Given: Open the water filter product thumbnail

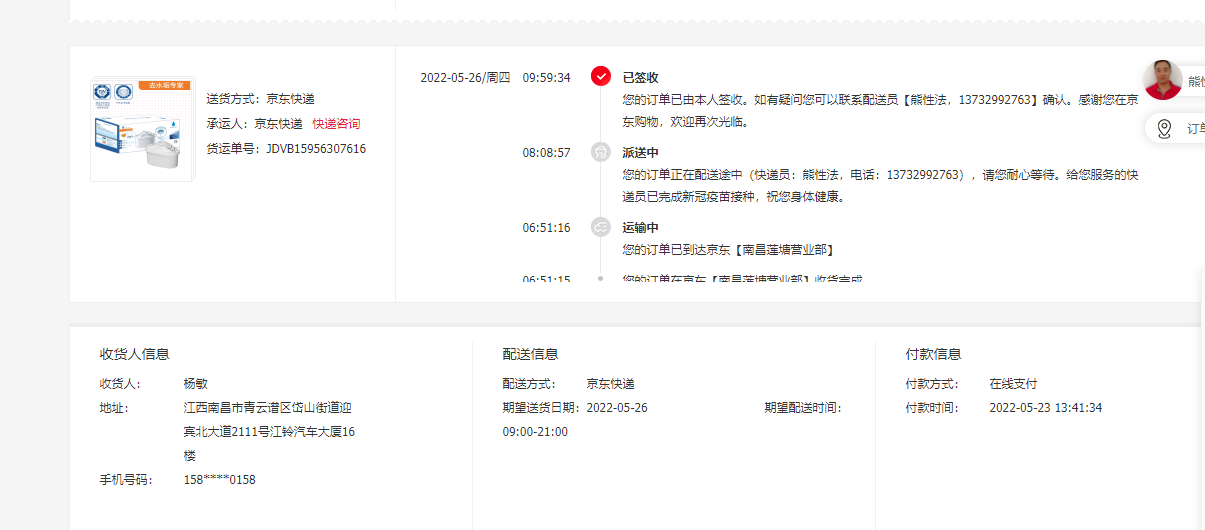Looking at the screenshot, I should [143, 130].
